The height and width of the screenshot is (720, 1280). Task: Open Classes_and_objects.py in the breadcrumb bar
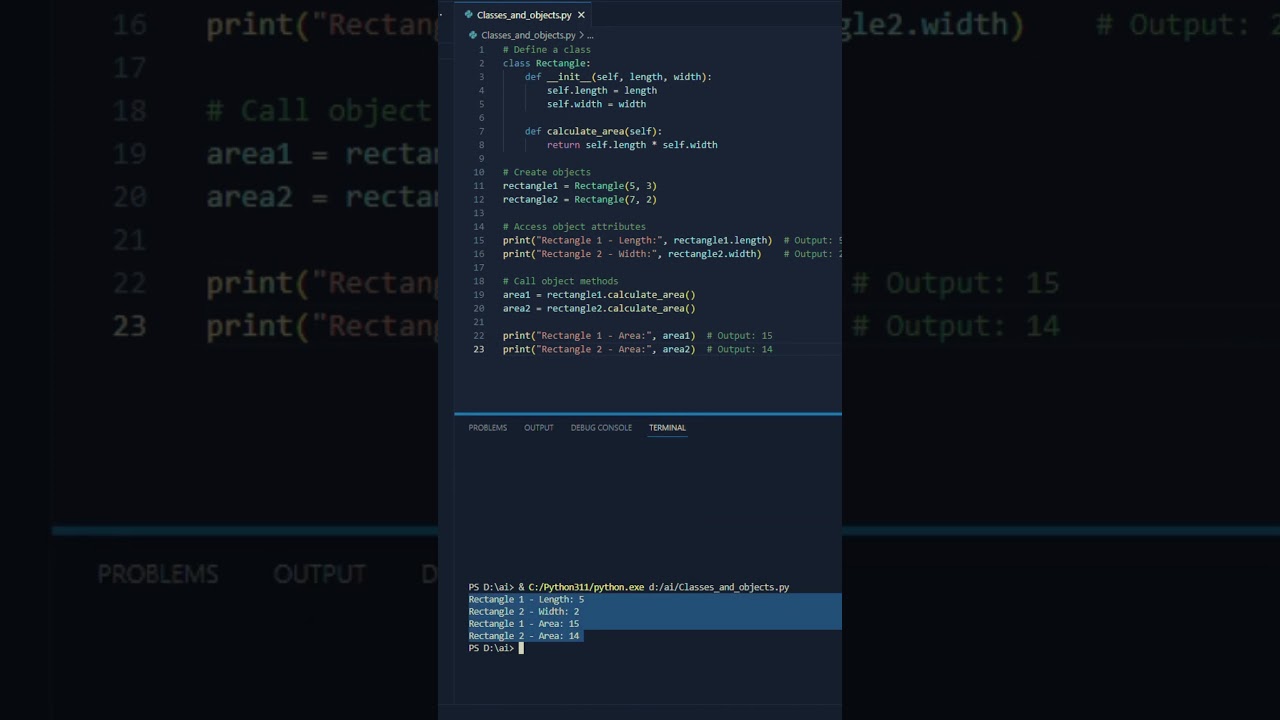click(x=528, y=35)
